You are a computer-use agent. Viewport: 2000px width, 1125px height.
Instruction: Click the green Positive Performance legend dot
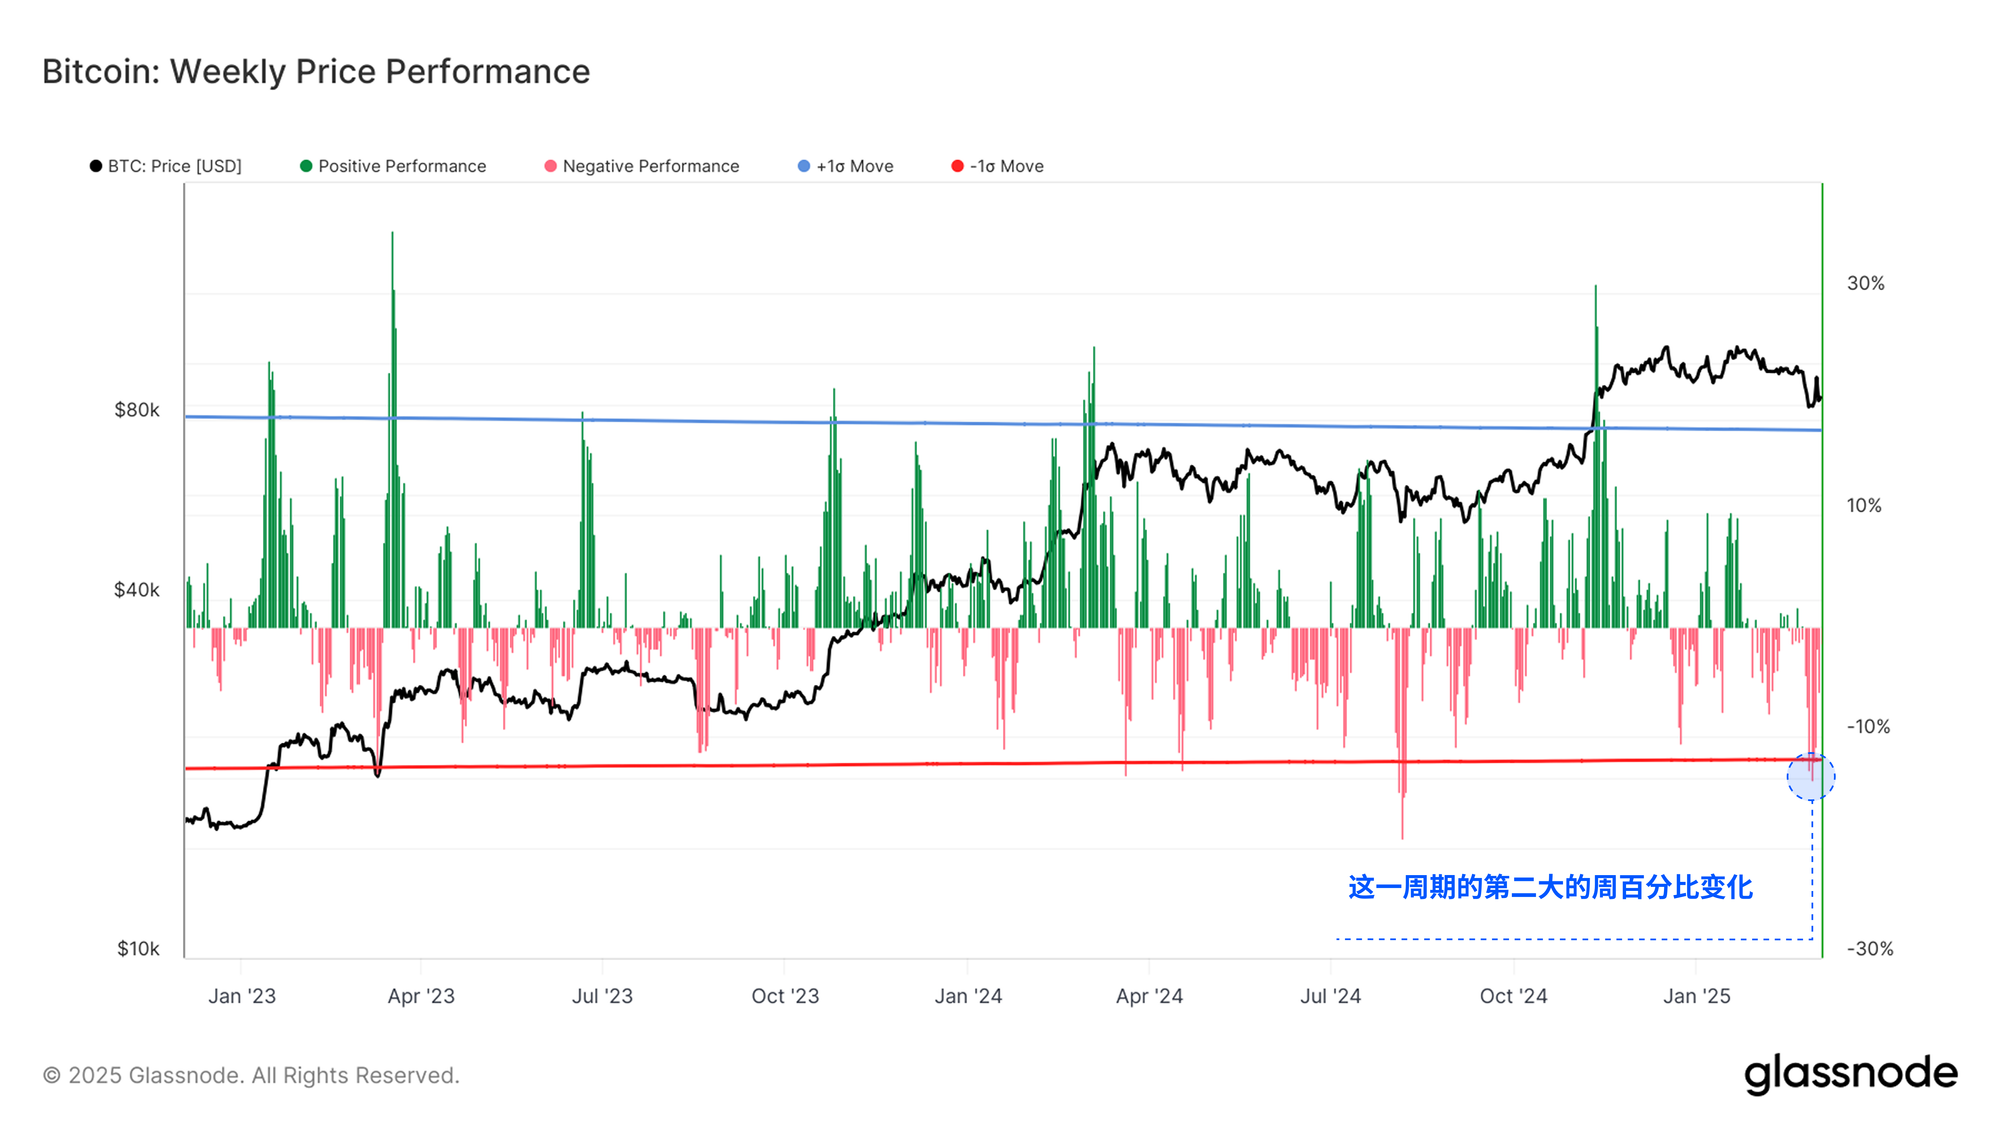[306, 166]
